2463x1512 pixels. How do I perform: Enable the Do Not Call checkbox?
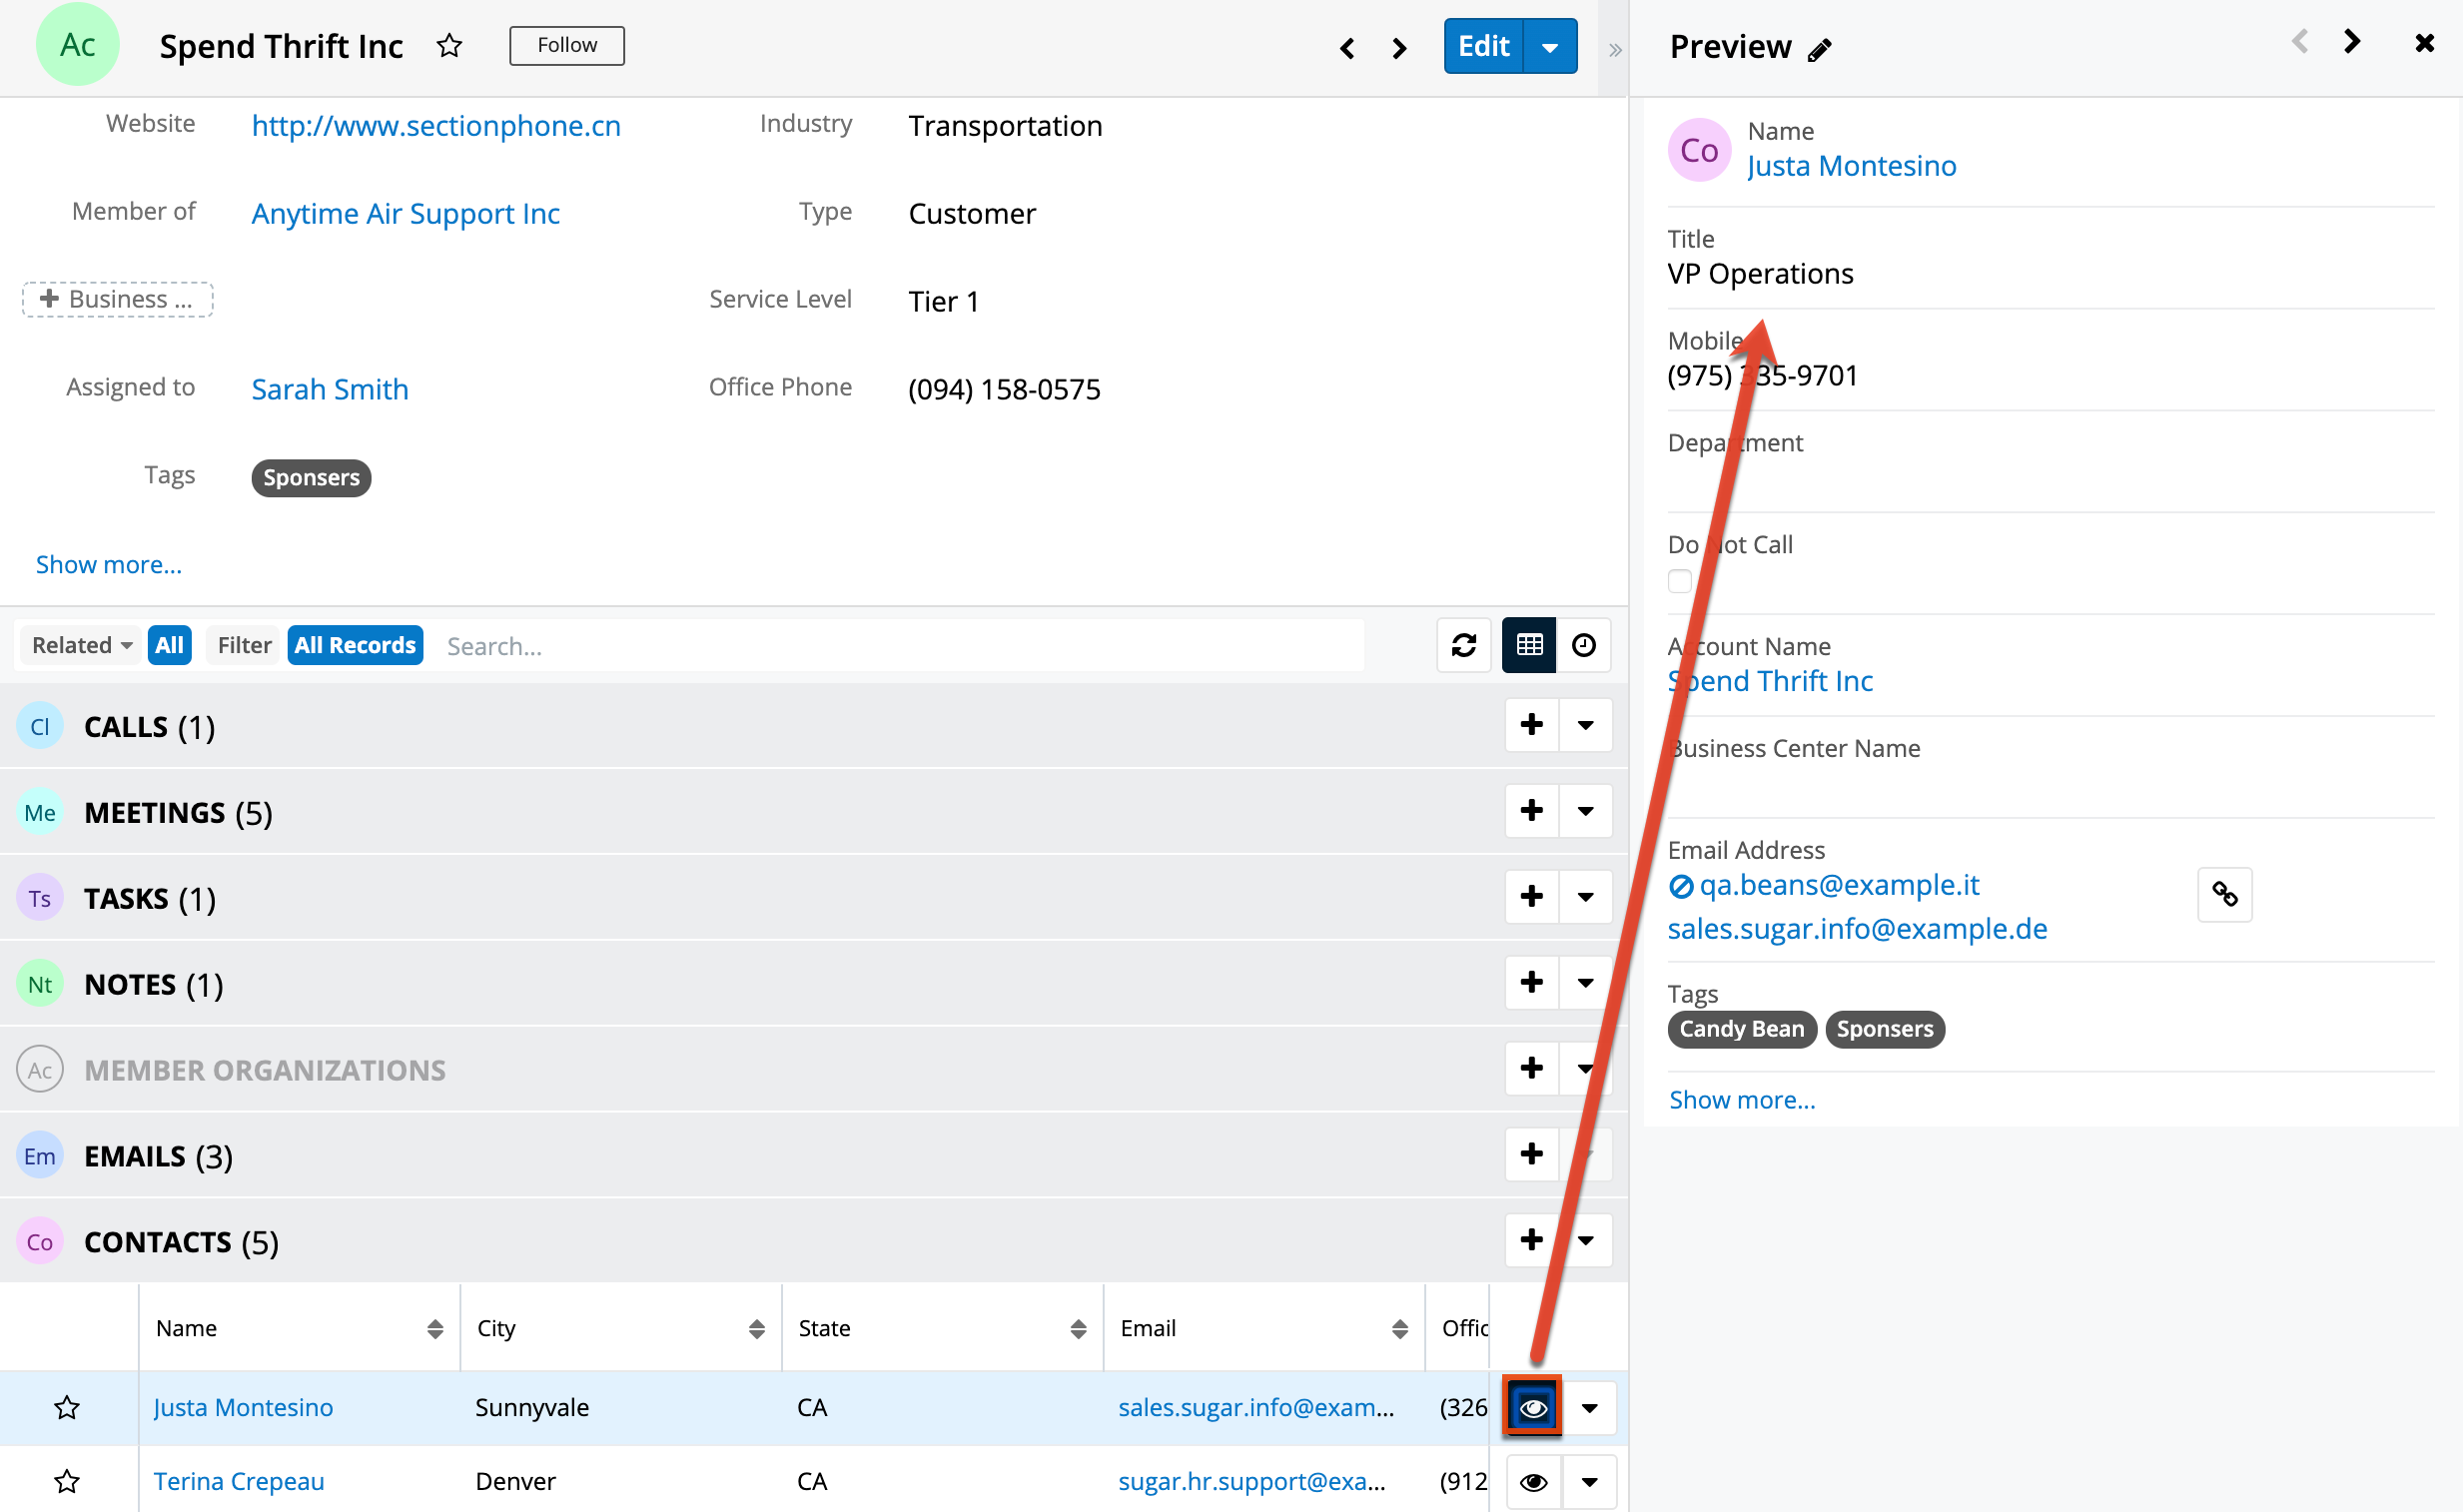[x=1680, y=581]
